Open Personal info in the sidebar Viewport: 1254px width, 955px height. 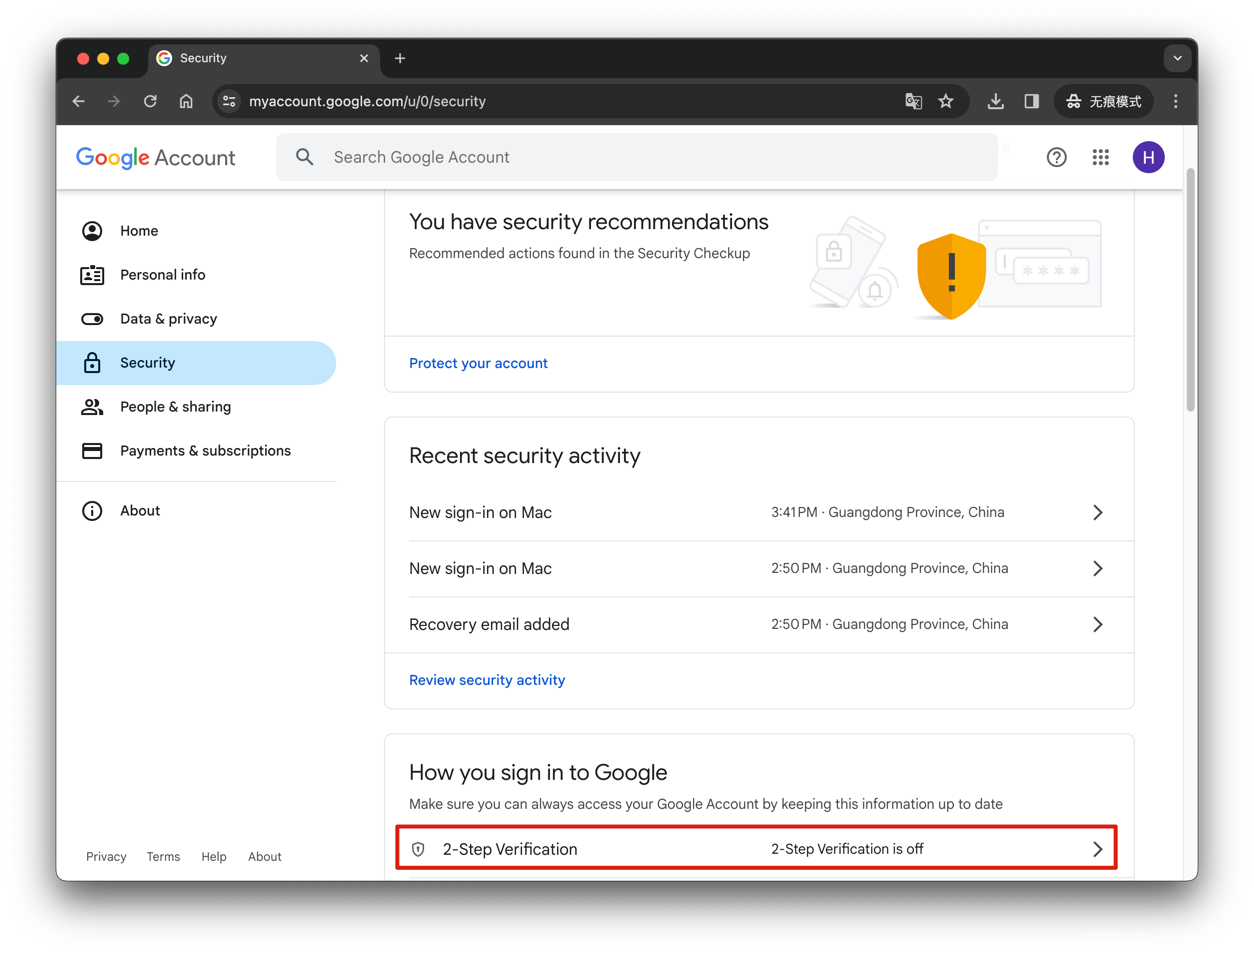(196, 275)
